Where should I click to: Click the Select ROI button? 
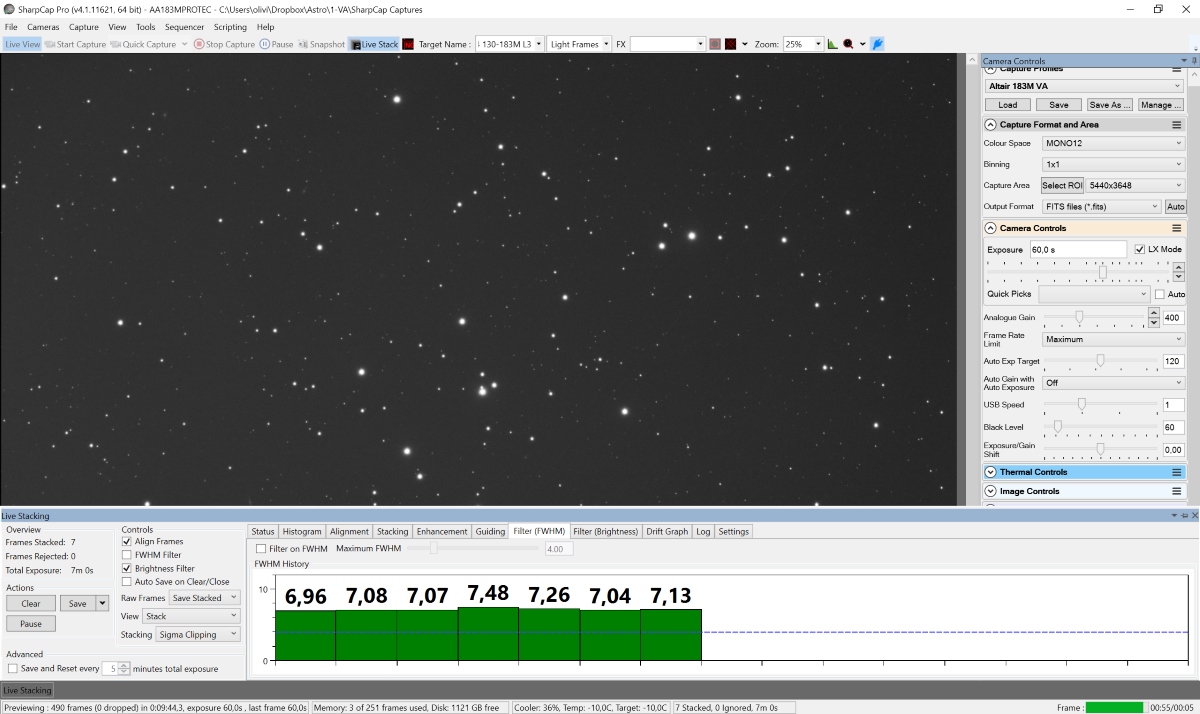(x=1061, y=185)
